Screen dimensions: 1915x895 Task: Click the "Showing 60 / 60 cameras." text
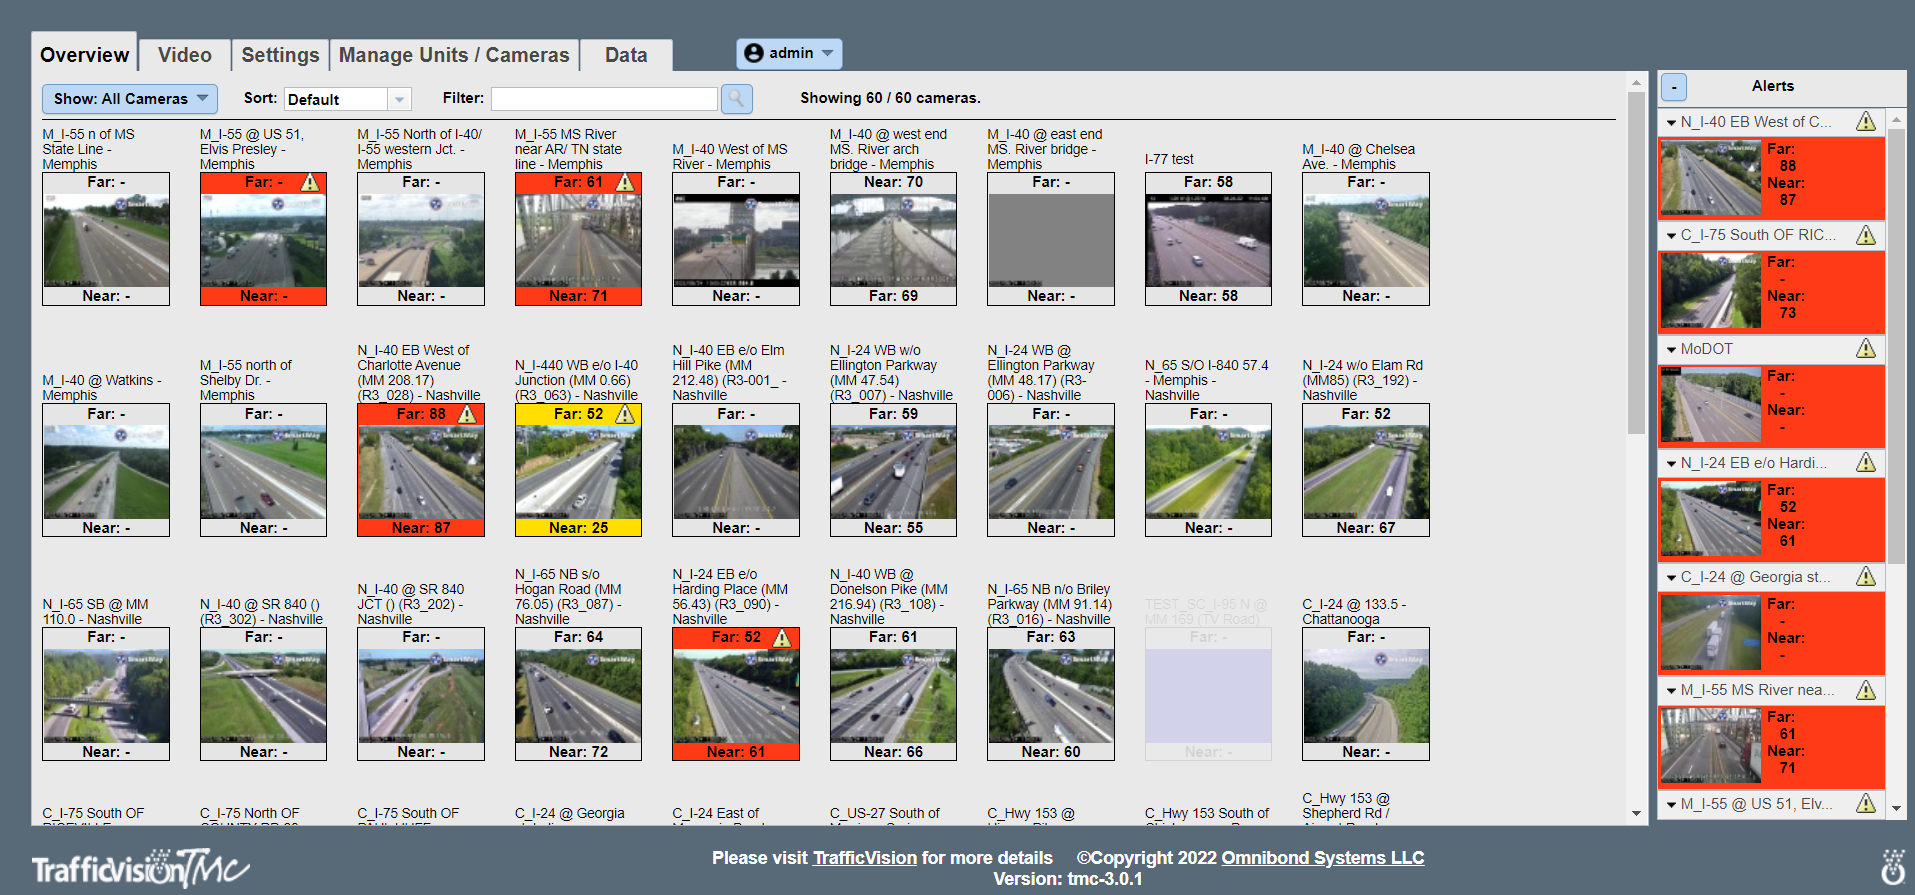[890, 98]
